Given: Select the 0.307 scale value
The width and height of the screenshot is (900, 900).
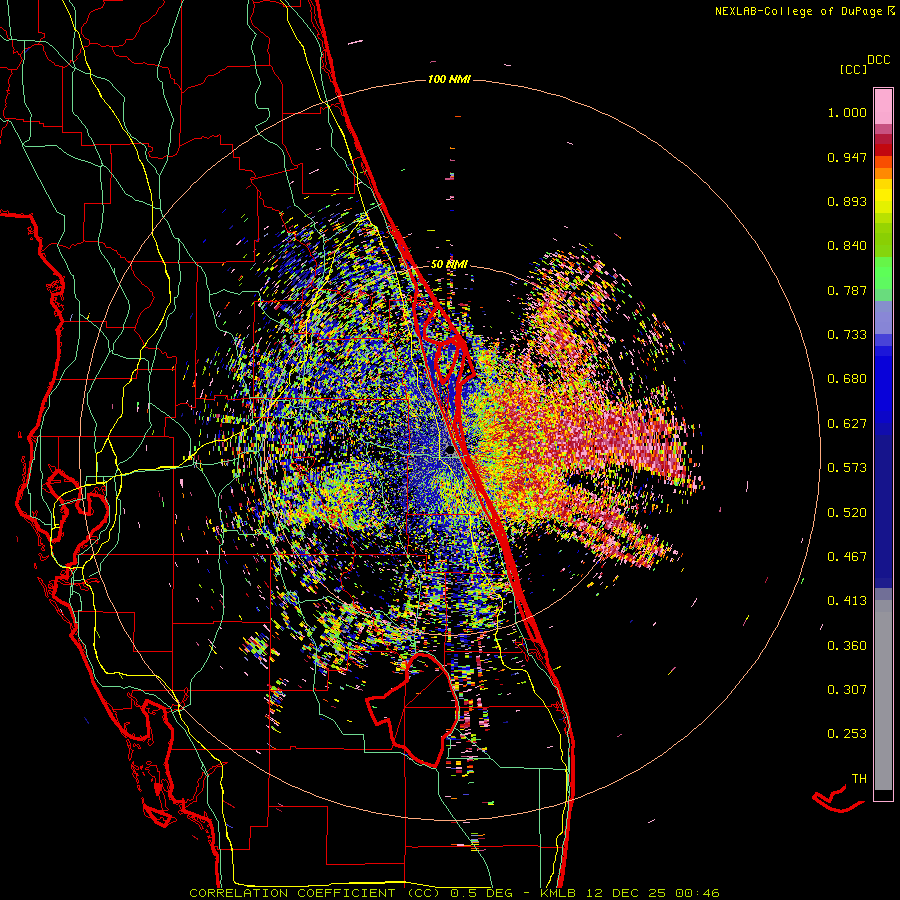Looking at the screenshot, I should pyautogui.click(x=847, y=689).
